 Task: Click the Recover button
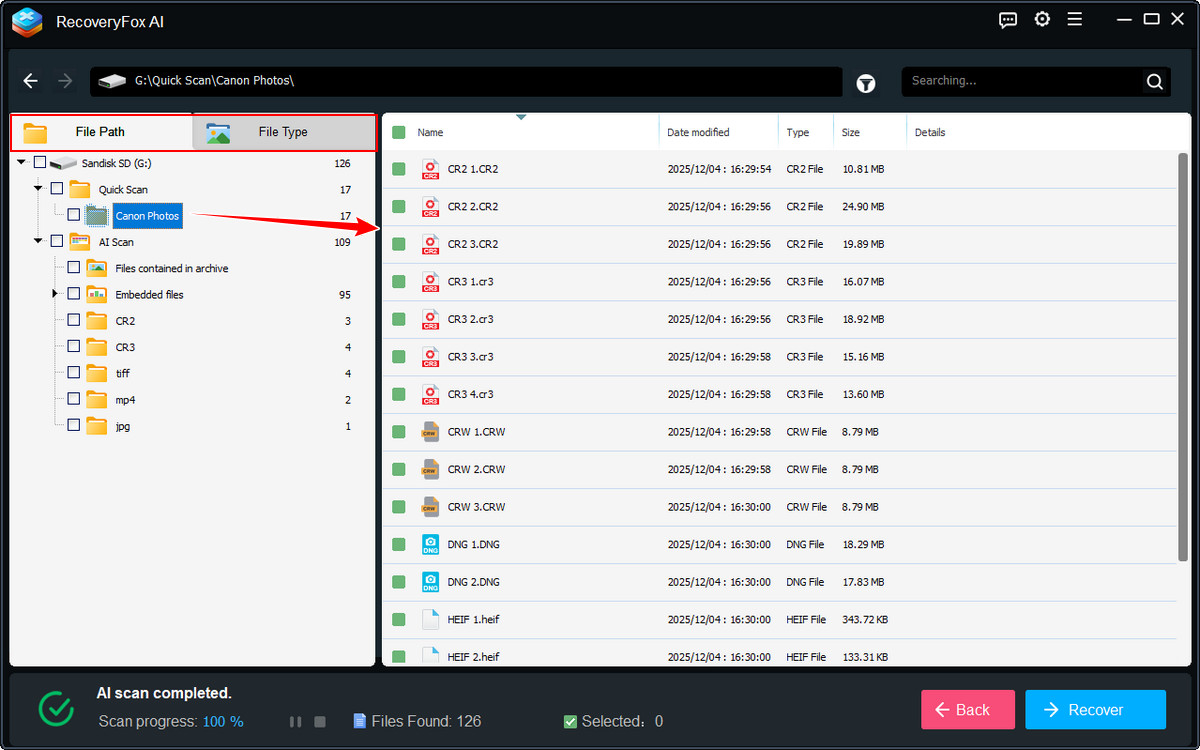[x=1095, y=710]
